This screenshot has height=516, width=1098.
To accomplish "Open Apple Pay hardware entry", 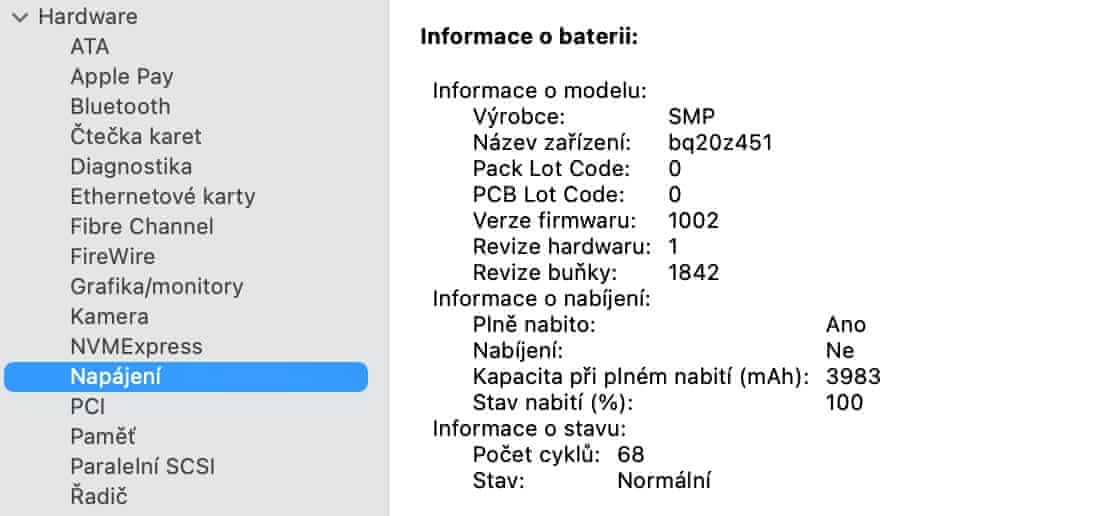I will point(121,76).
